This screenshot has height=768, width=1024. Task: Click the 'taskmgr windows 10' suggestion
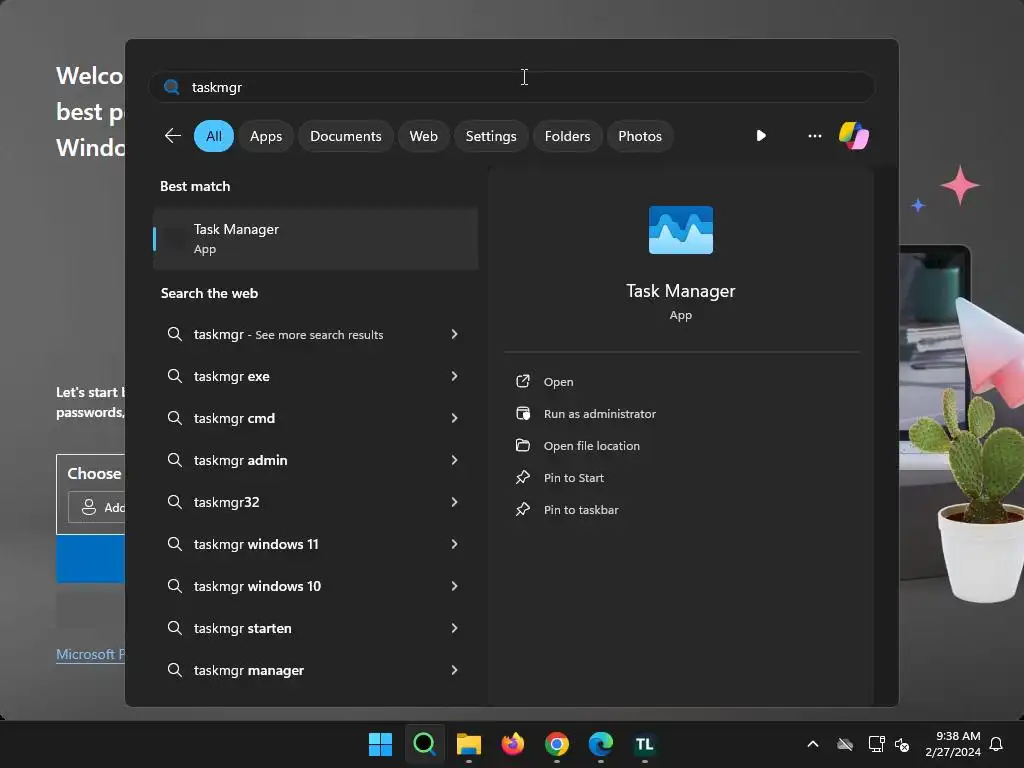[257, 586]
